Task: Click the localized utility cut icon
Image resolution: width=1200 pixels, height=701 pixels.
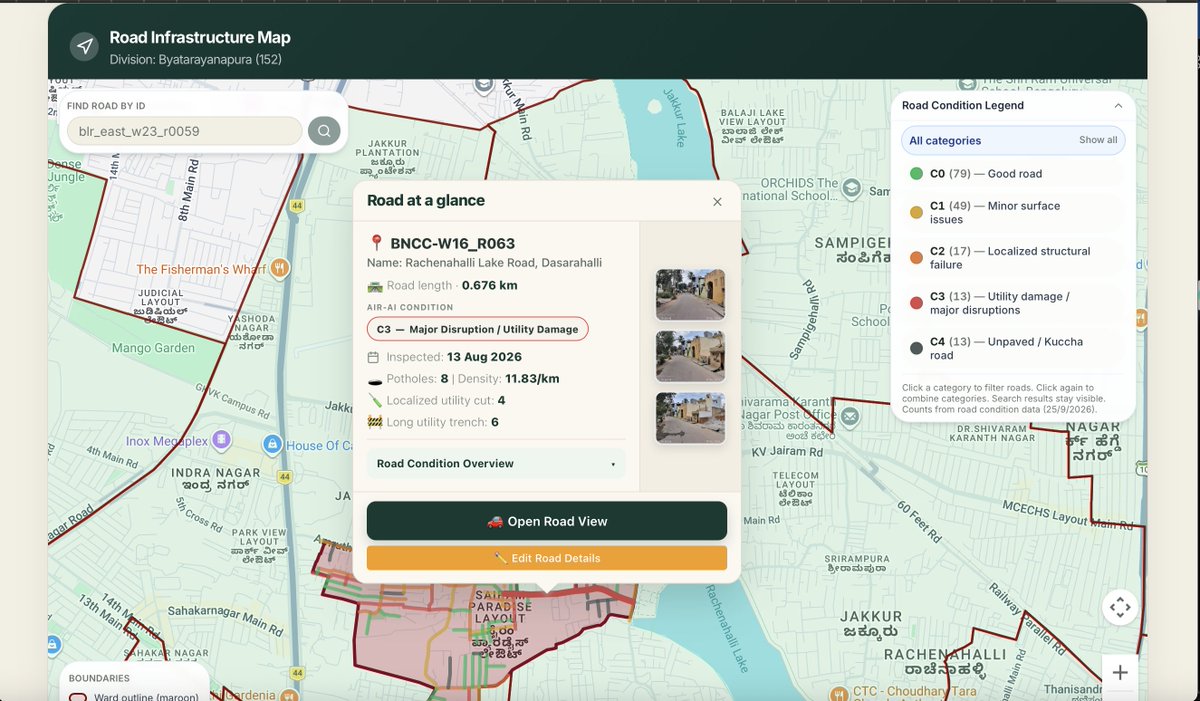Action: (374, 401)
